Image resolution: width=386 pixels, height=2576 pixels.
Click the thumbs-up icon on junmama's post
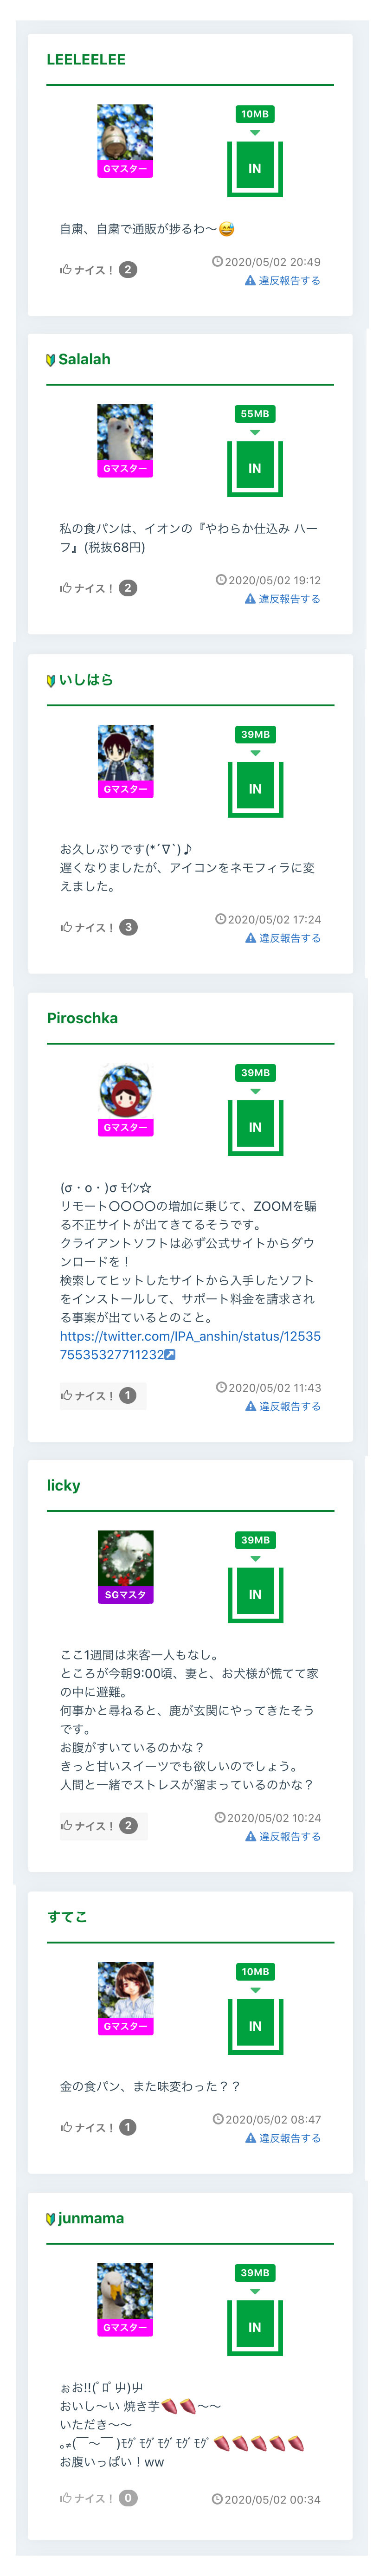pos(66,2497)
